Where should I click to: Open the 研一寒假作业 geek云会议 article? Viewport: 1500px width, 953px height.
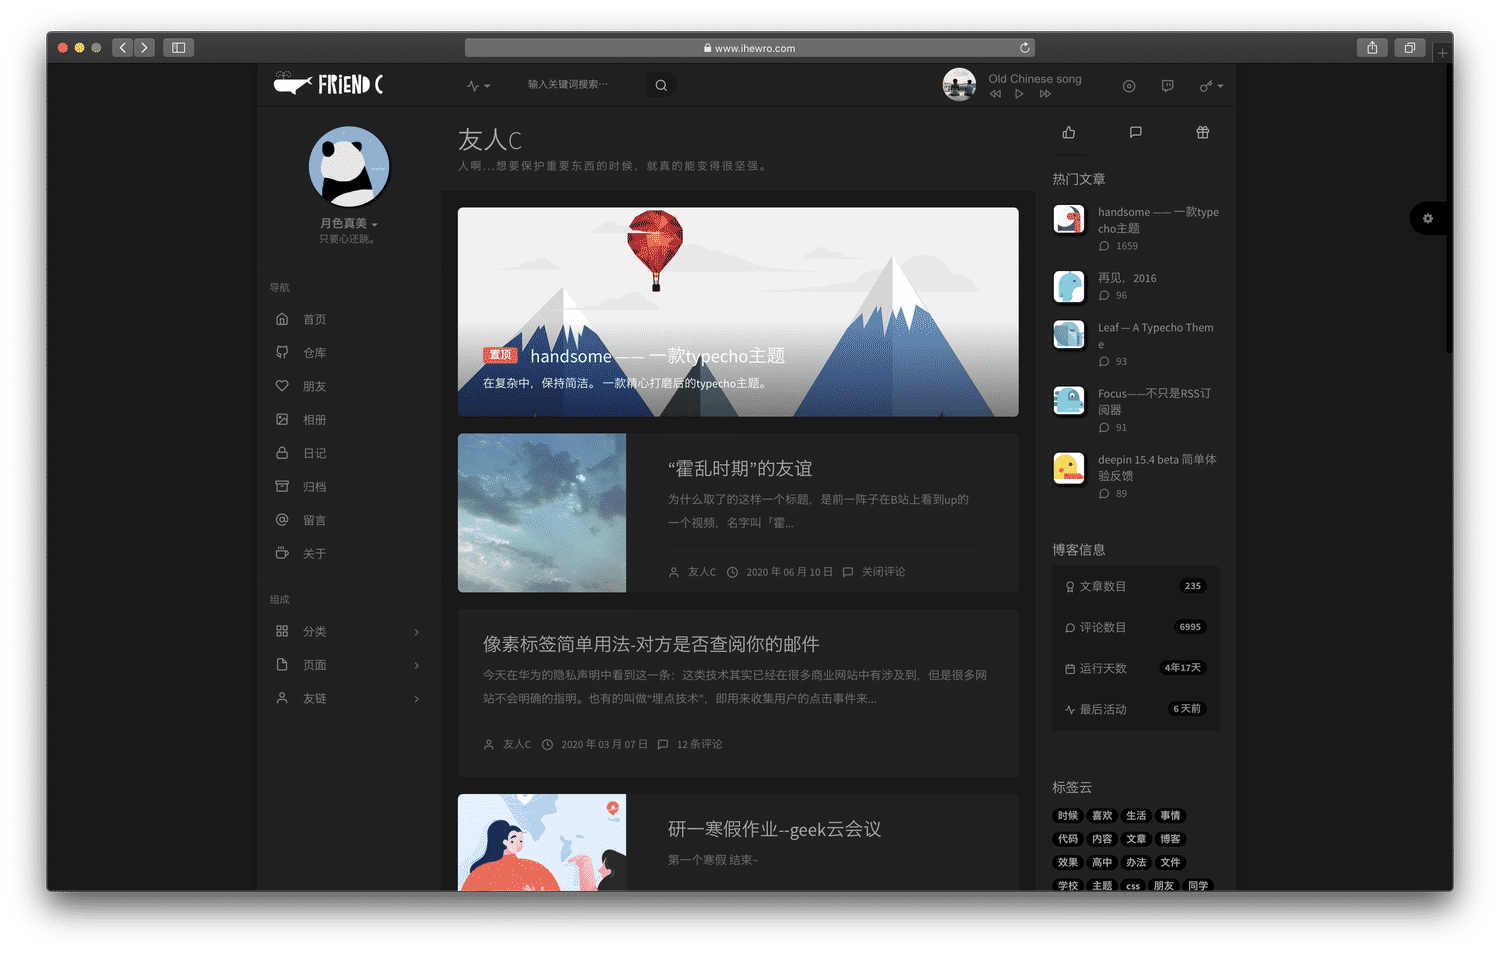click(x=774, y=829)
